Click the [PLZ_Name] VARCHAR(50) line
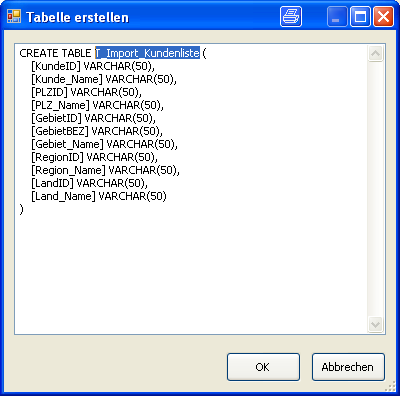The width and height of the screenshot is (400, 396). click(x=98, y=105)
